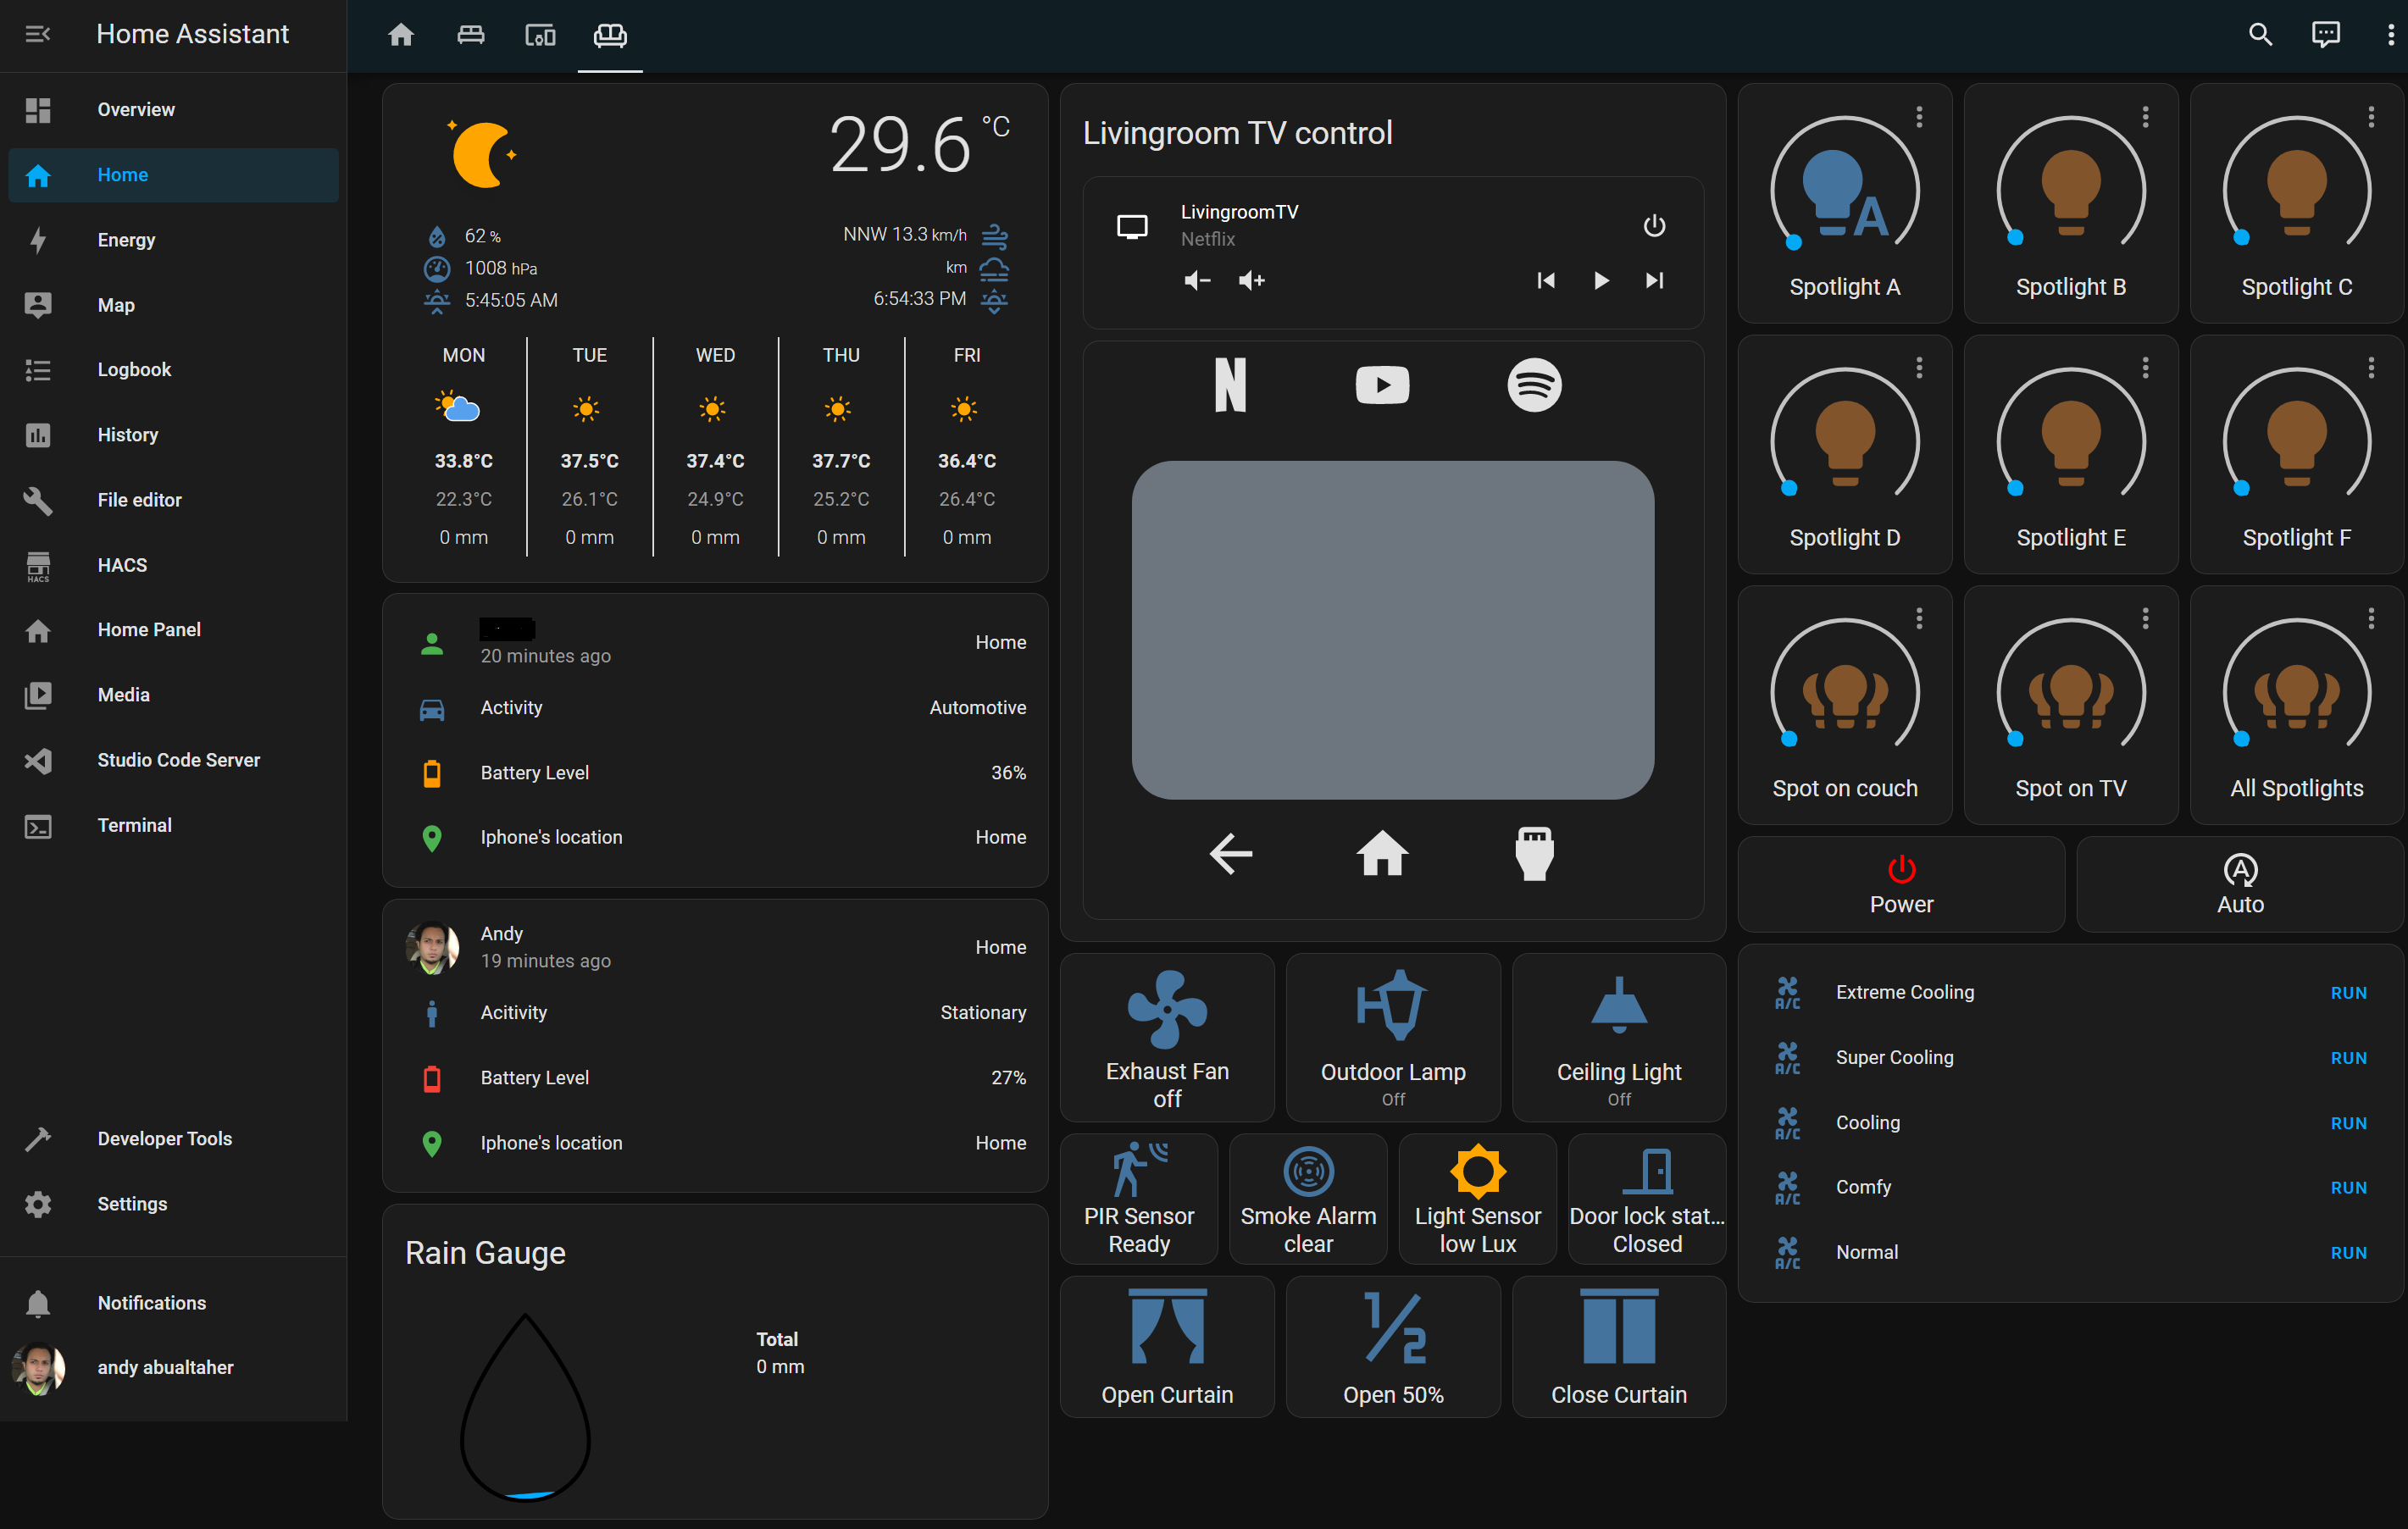Collapse the sidebar menu
2408x1529 pixels.
pyautogui.click(x=37, y=34)
